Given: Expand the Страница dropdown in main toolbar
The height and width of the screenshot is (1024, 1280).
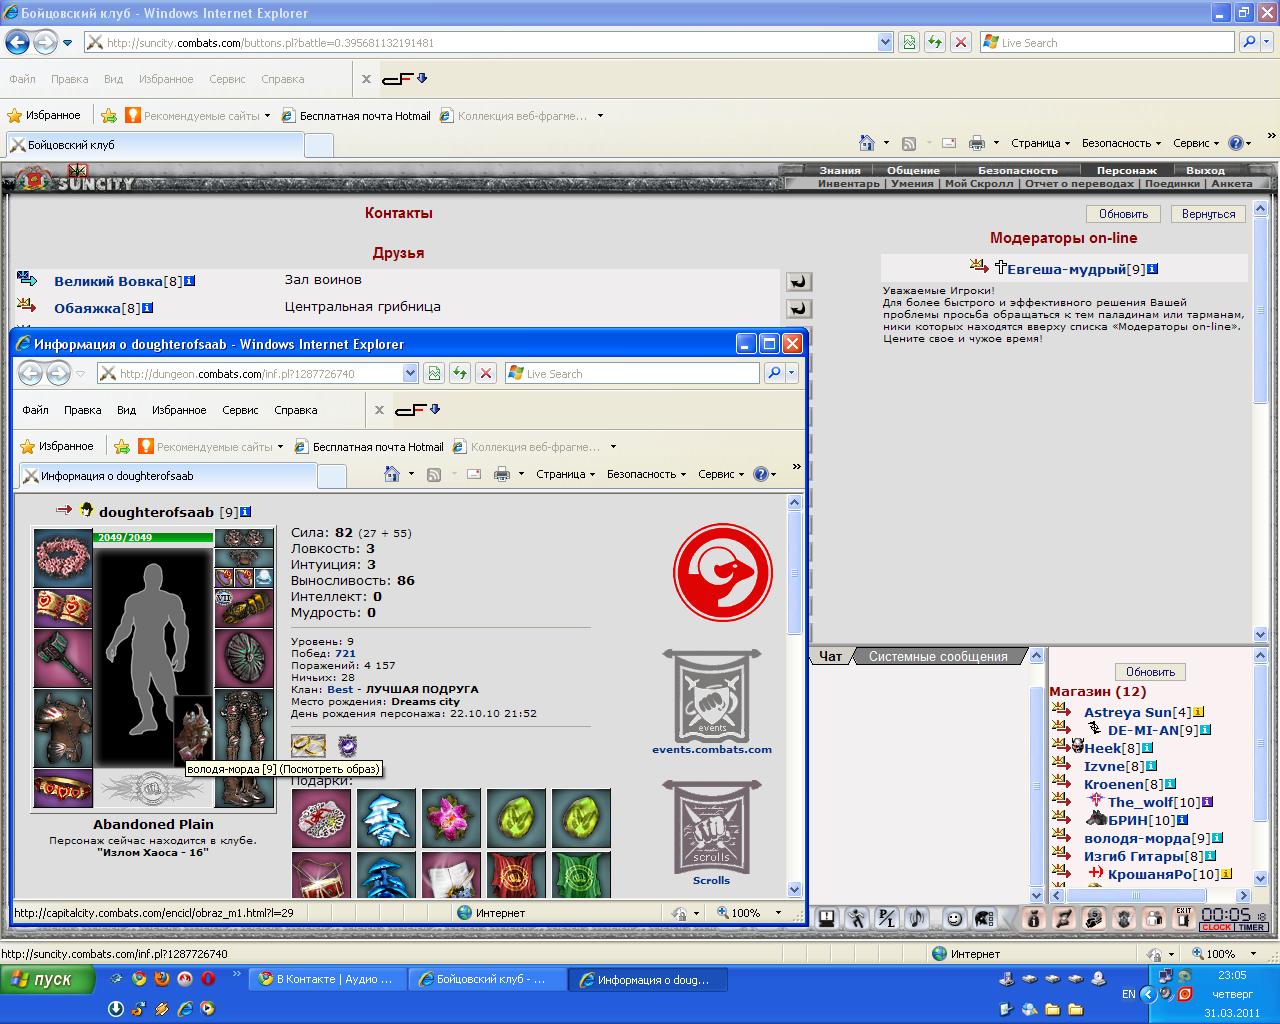Looking at the screenshot, I should pos(1041,143).
